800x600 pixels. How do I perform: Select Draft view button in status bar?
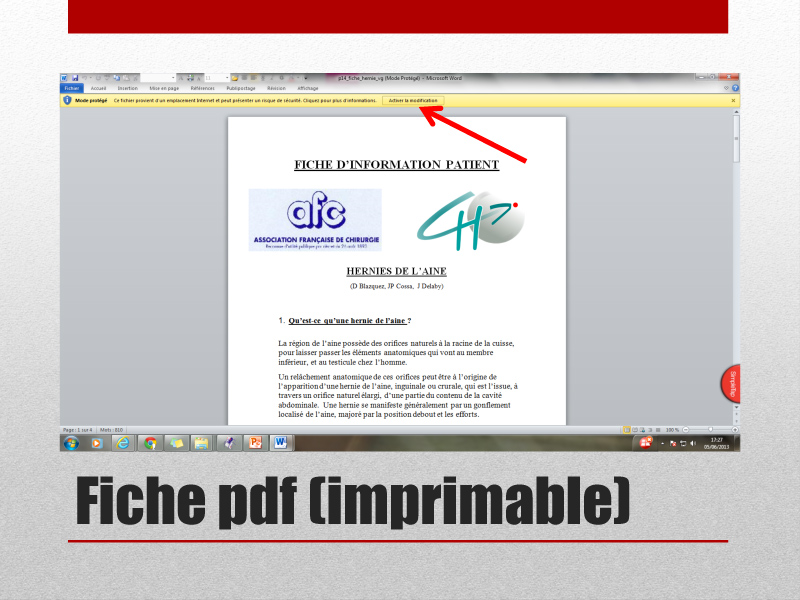coord(658,430)
